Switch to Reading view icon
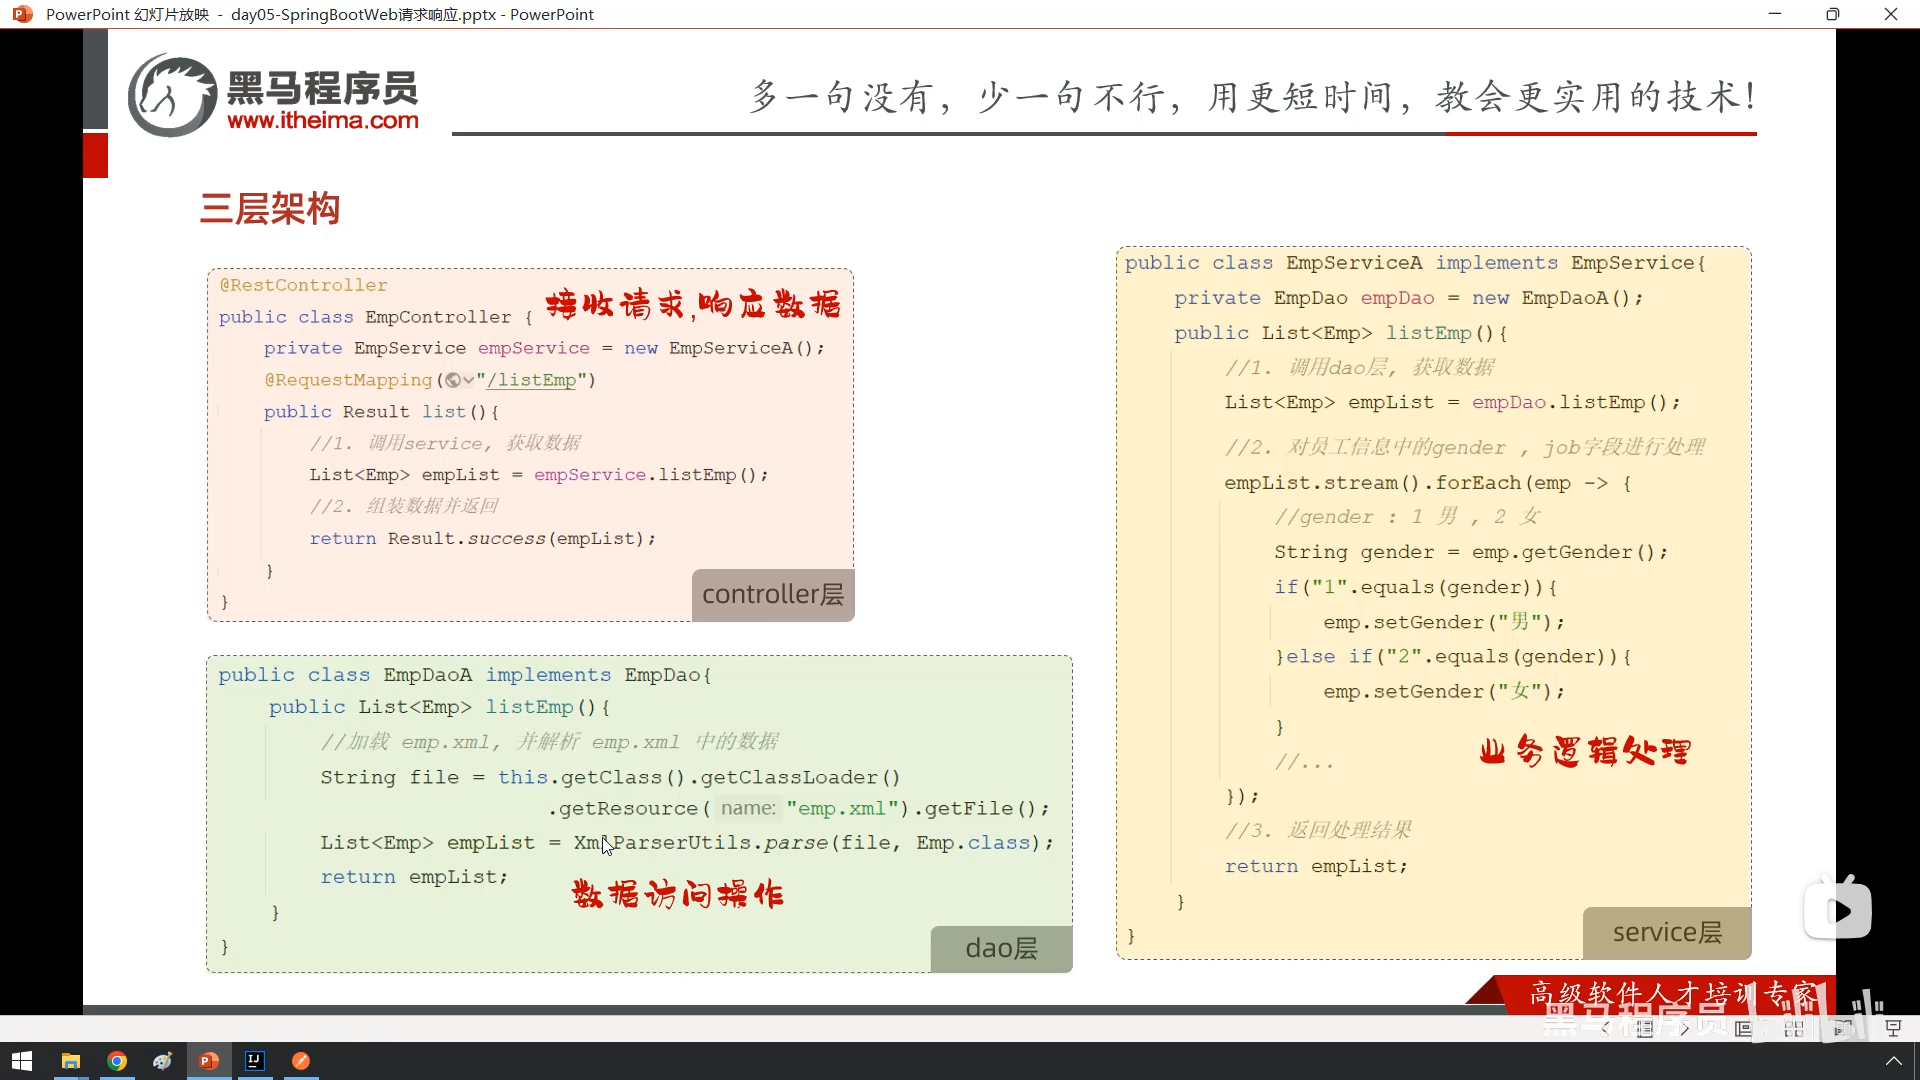The height and width of the screenshot is (1080, 1920). (x=1843, y=1028)
